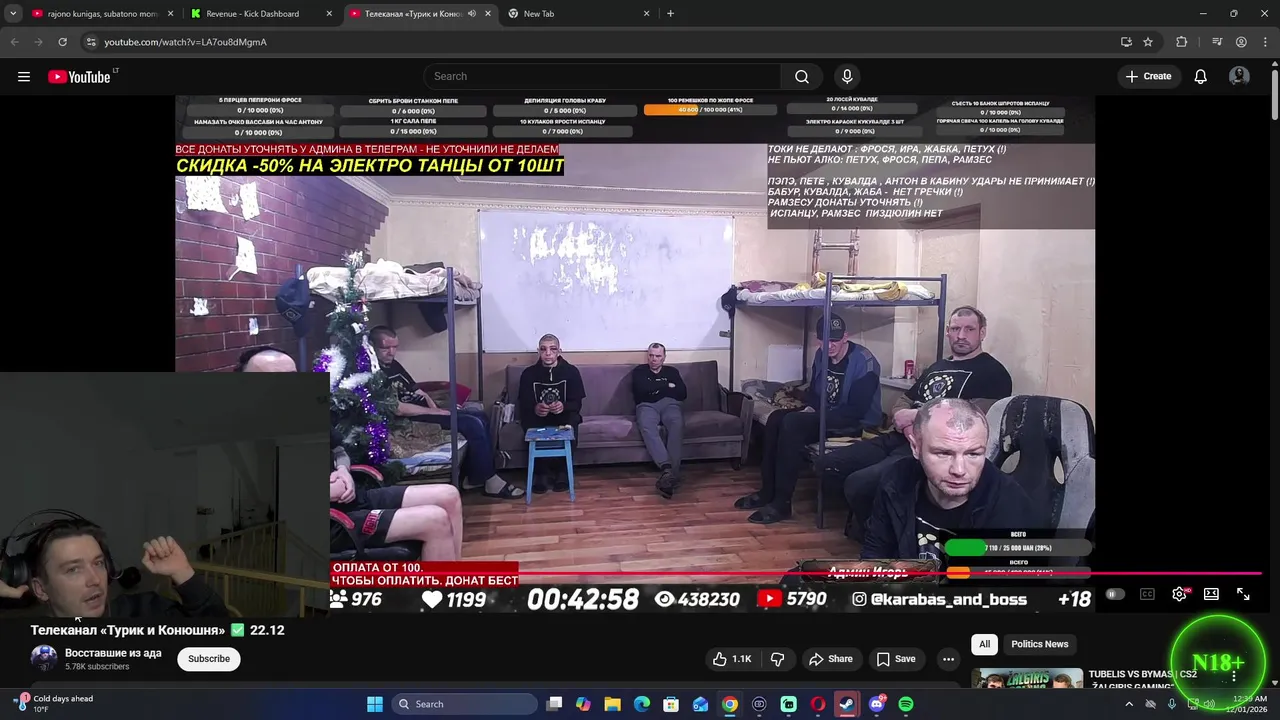Open the video player settings gear
1280x720 pixels.
coord(1180,594)
